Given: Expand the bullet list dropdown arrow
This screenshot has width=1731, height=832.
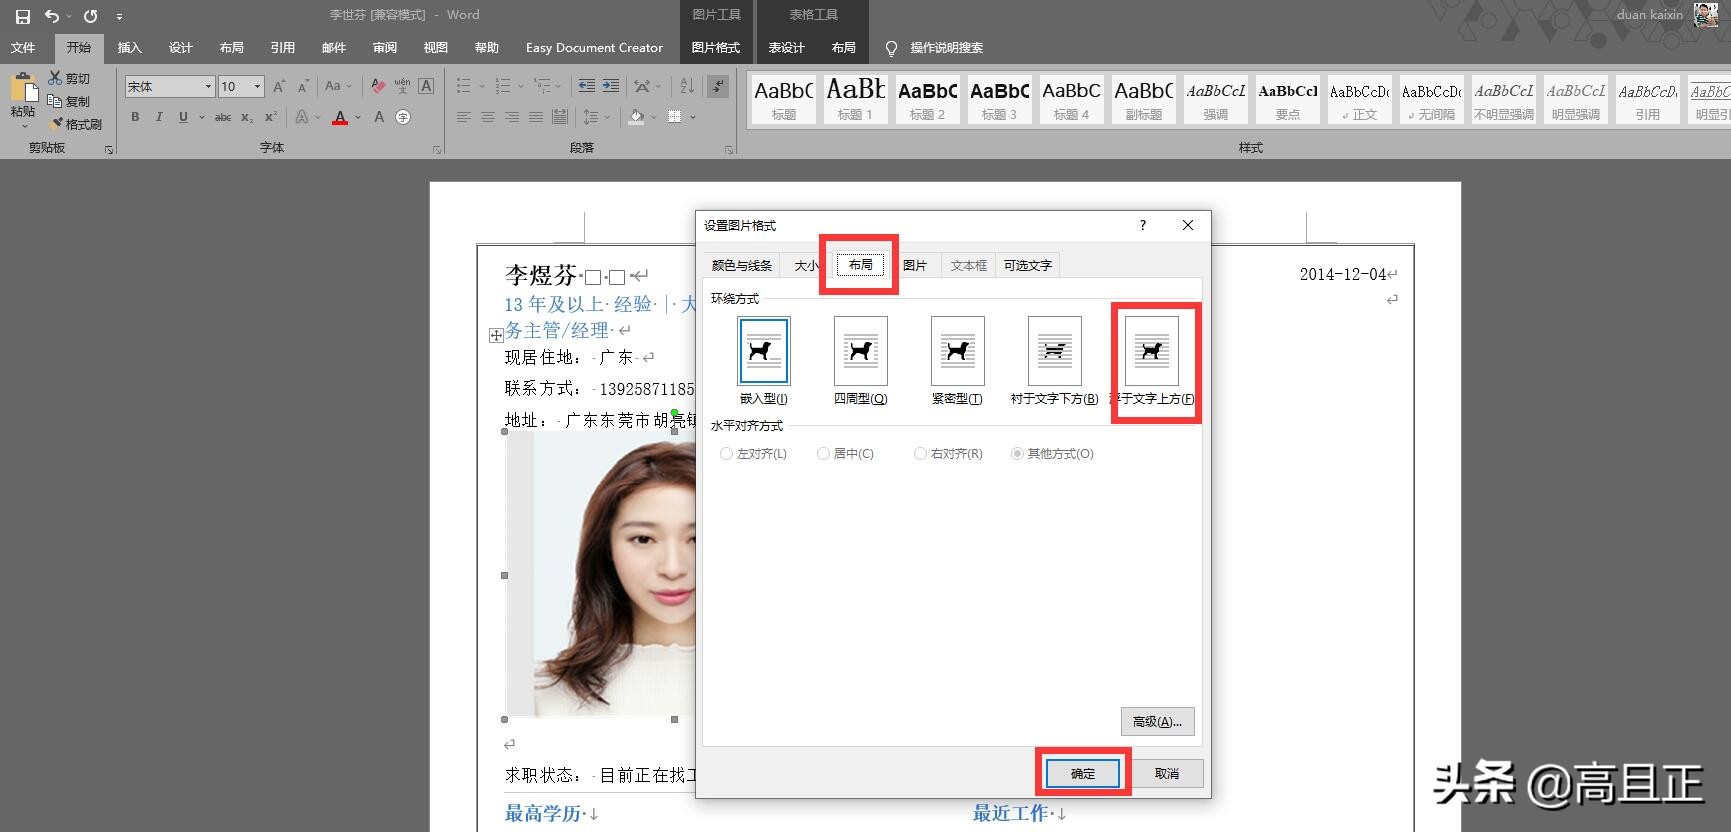Looking at the screenshot, I should [481, 86].
